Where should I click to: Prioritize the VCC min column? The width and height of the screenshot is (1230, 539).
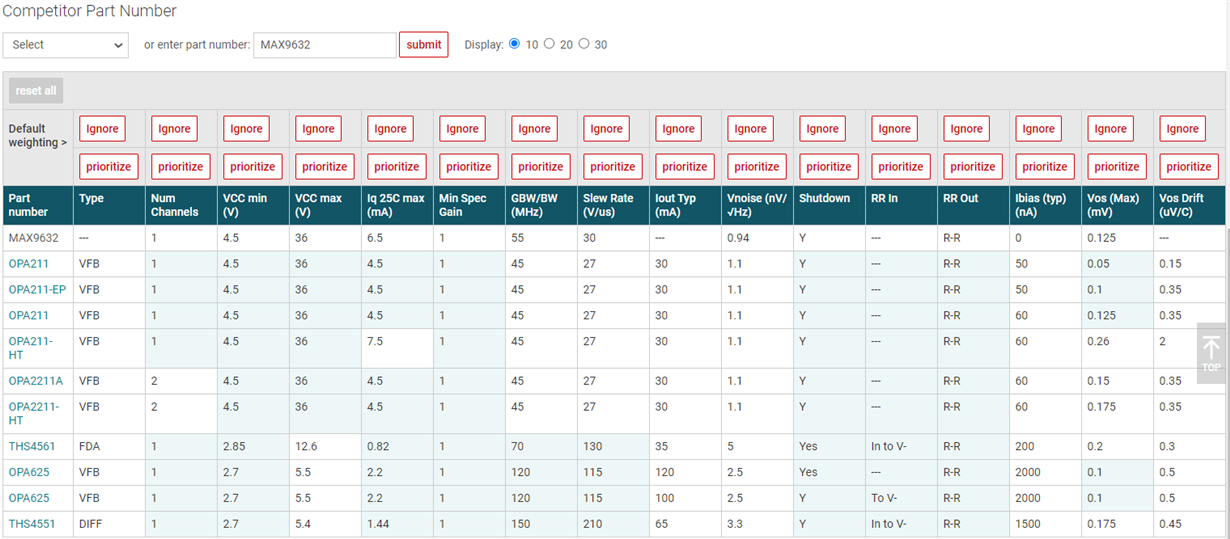pyautogui.click(x=252, y=167)
